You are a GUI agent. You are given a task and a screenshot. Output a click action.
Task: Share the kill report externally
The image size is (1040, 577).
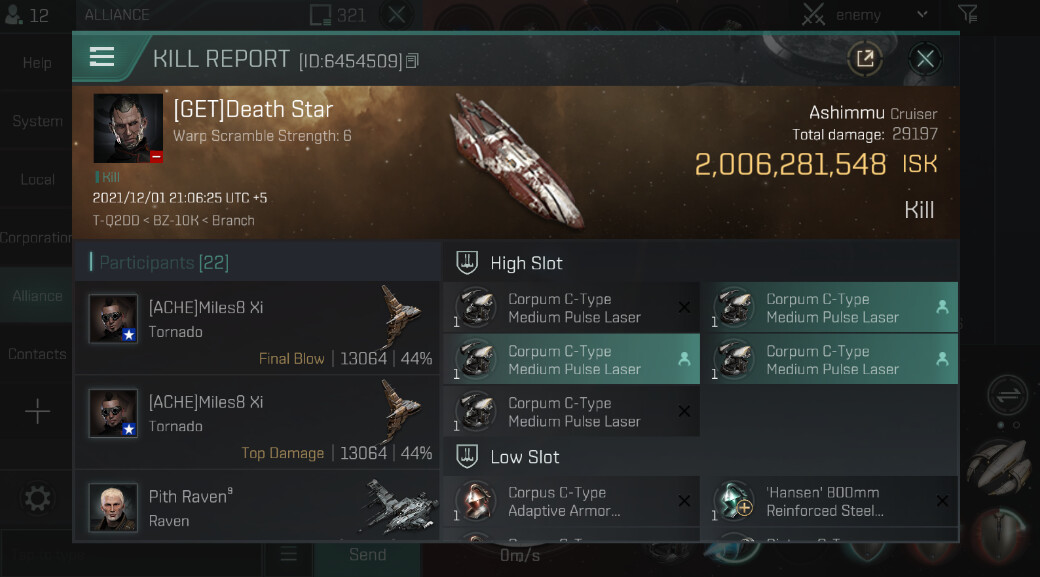coord(865,59)
